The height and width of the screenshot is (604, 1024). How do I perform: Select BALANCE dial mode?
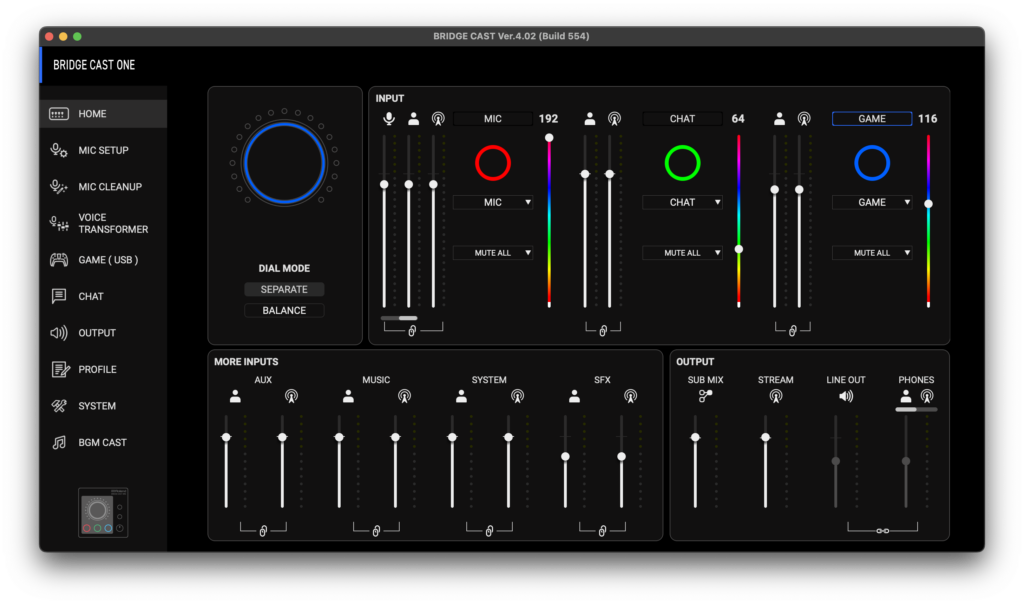point(284,310)
